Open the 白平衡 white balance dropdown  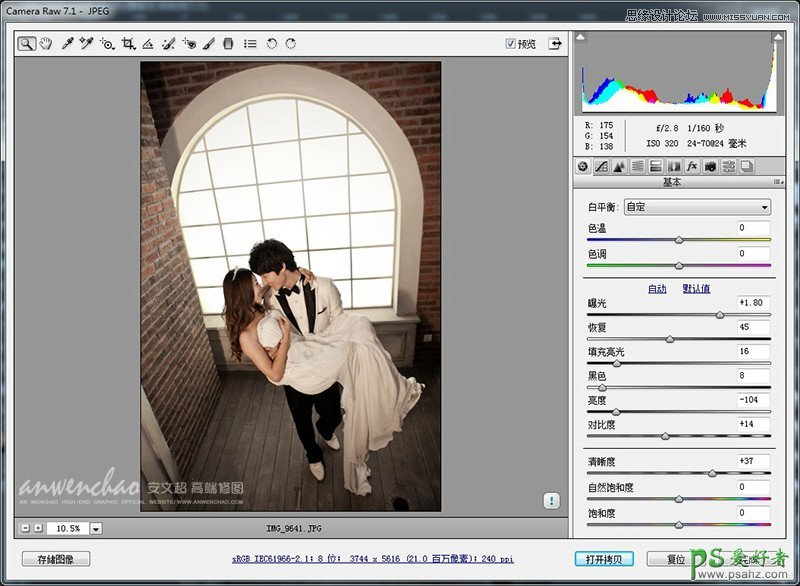click(696, 207)
